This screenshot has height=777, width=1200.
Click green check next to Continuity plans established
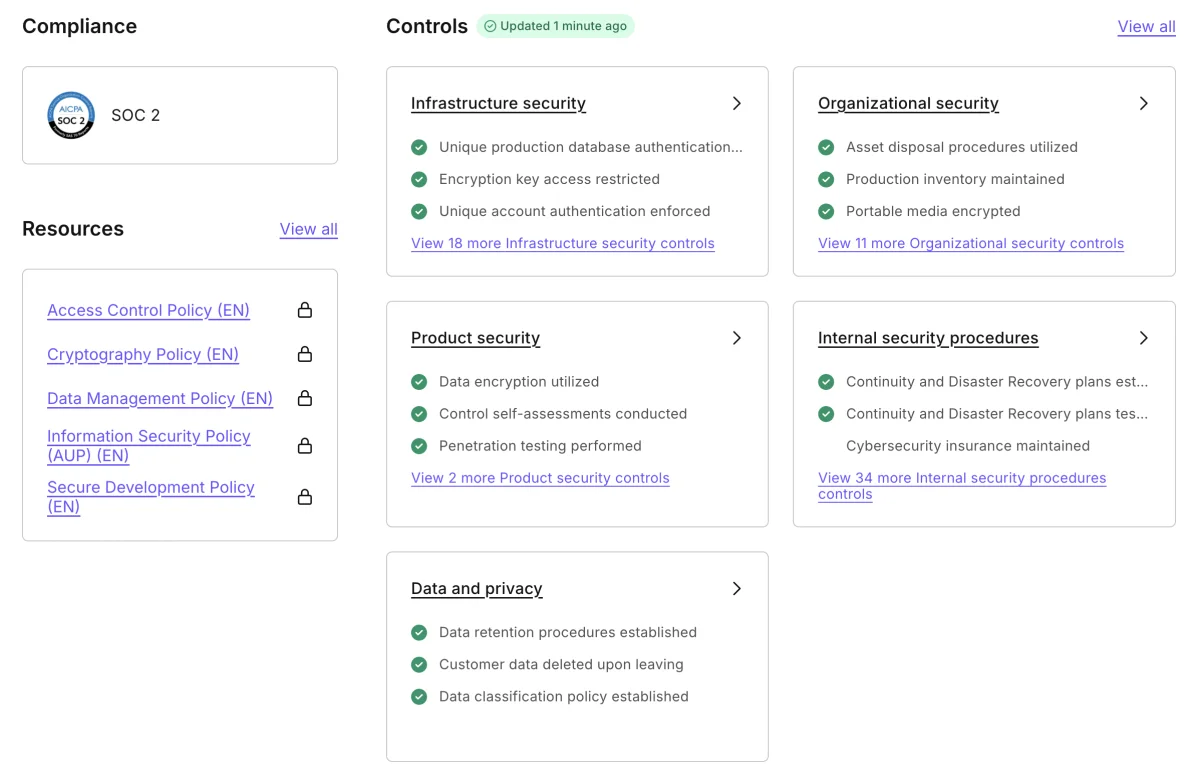[826, 381]
